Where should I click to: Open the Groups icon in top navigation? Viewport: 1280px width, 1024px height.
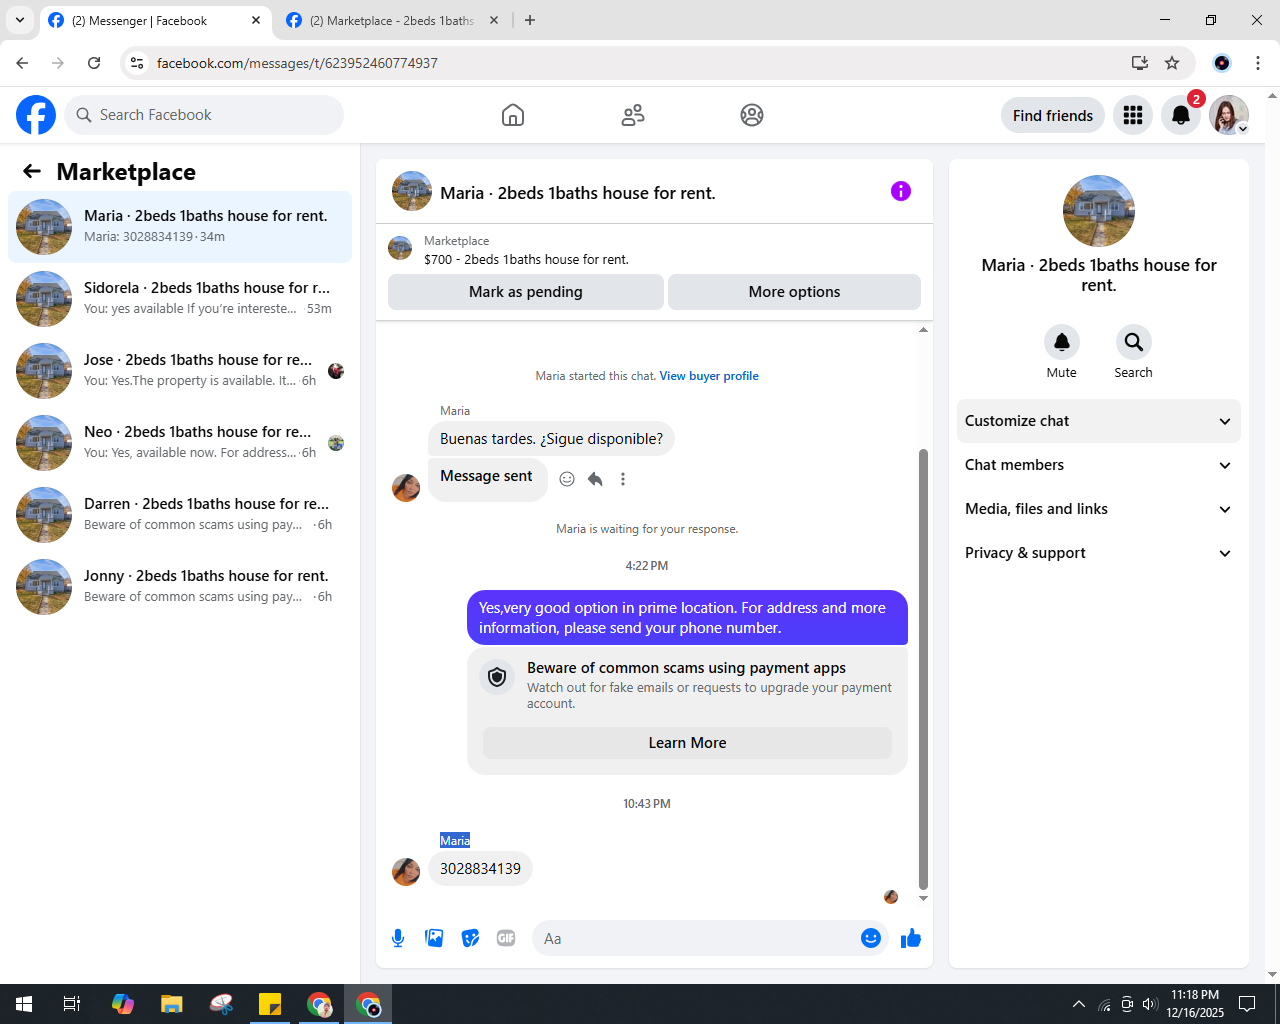752,115
